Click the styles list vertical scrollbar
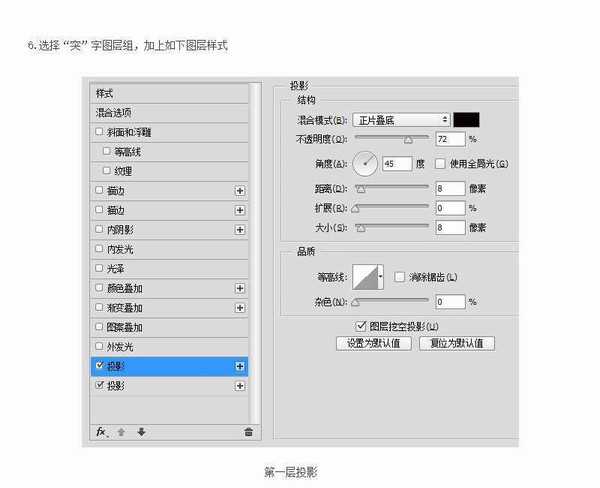Screen dimensions: 600x488 point(254,253)
